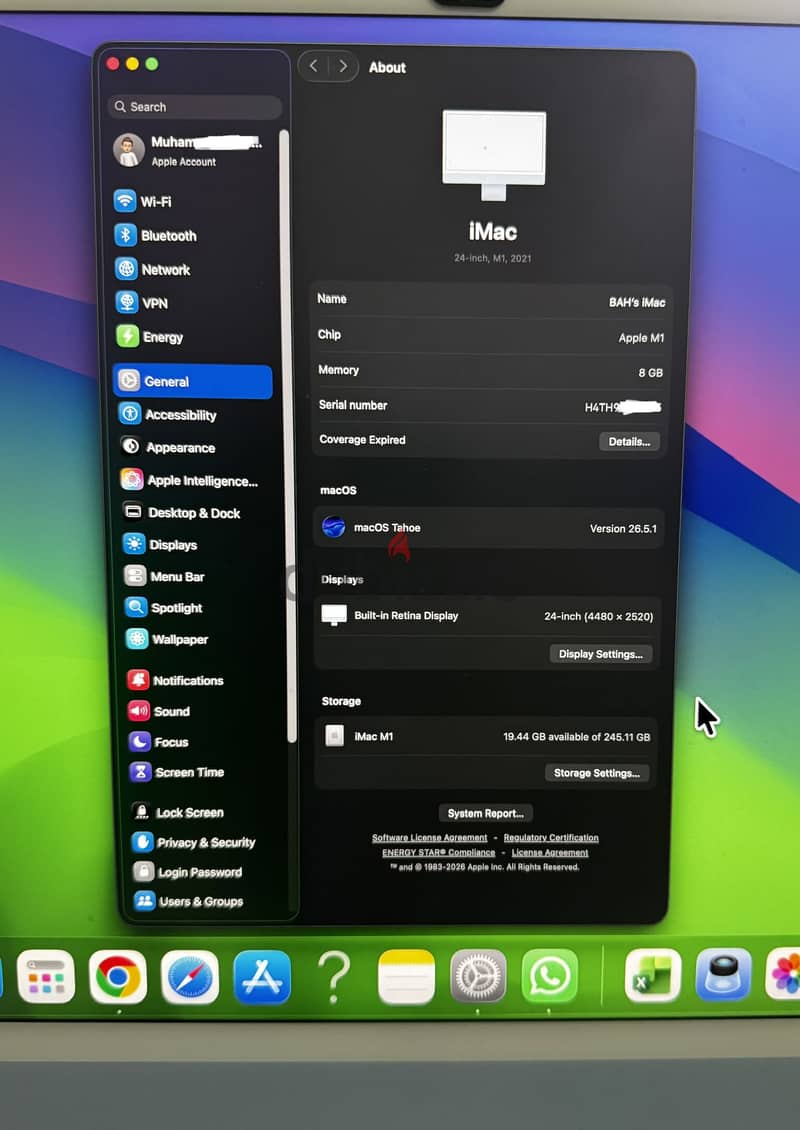Open Notifications settings
The width and height of the screenshot is (800, 1130).
(x=175, y=680)
